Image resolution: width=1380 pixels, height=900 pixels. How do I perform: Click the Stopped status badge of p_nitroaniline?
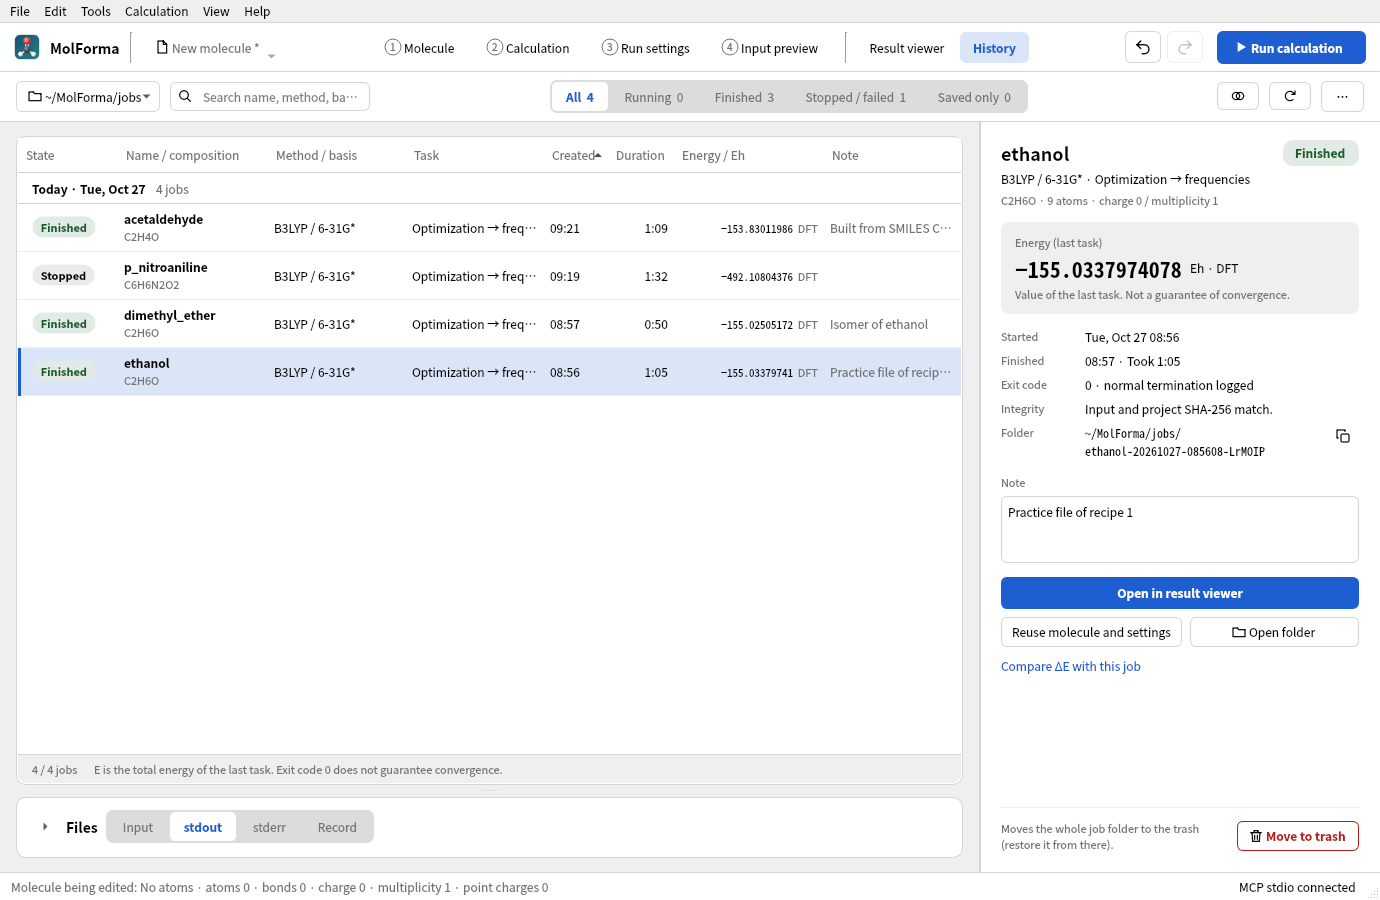pyautogui.click(x=64, y=276)
